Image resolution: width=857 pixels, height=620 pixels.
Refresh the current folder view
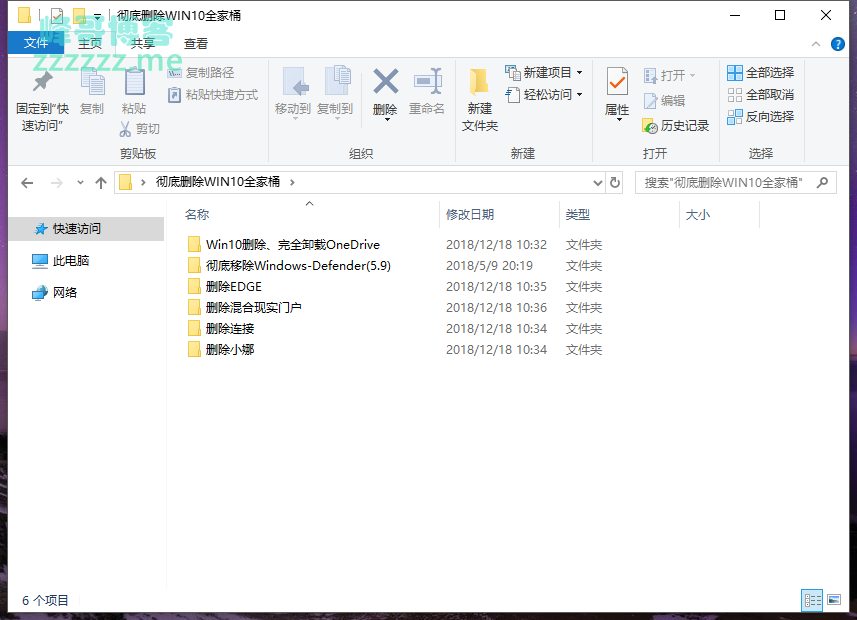pos(615,182)
